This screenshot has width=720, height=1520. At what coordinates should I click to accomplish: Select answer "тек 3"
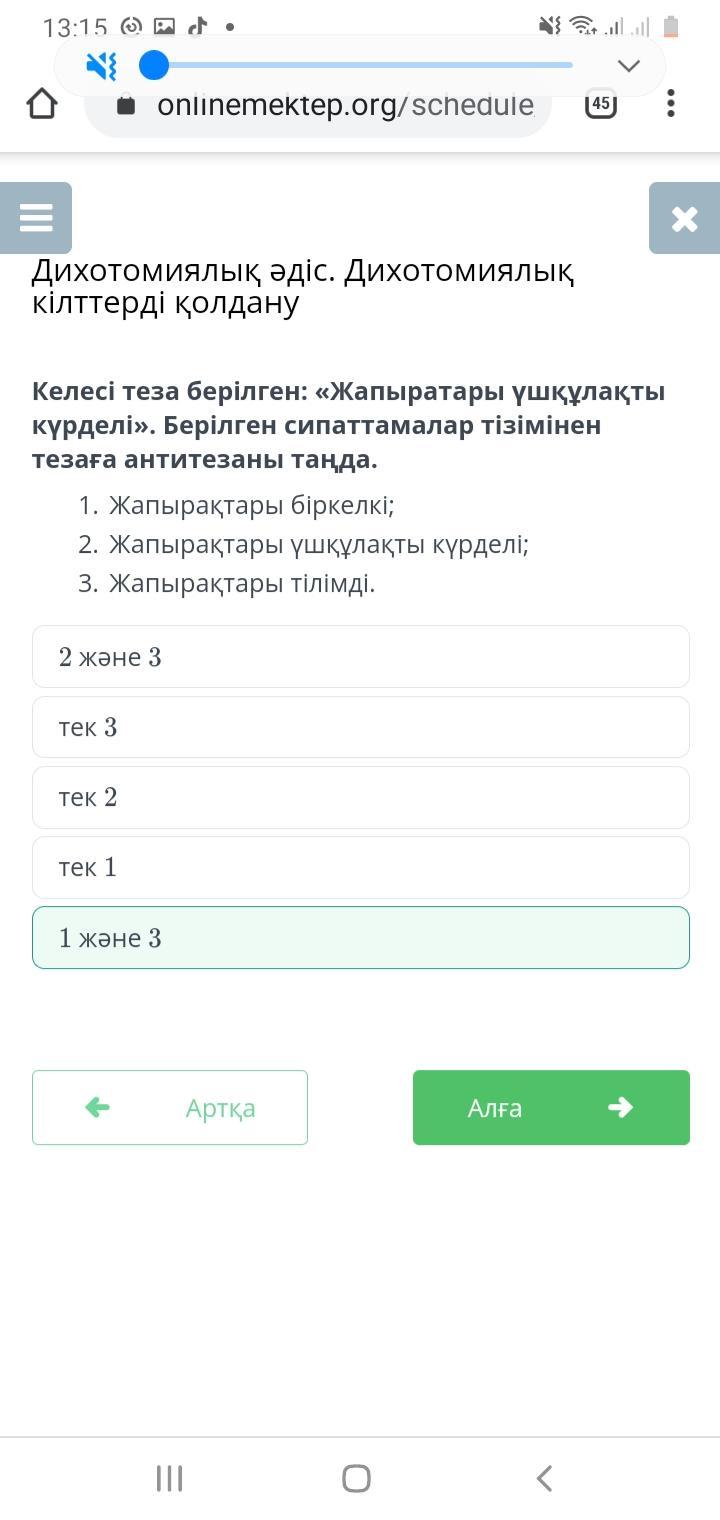(360, 727)
